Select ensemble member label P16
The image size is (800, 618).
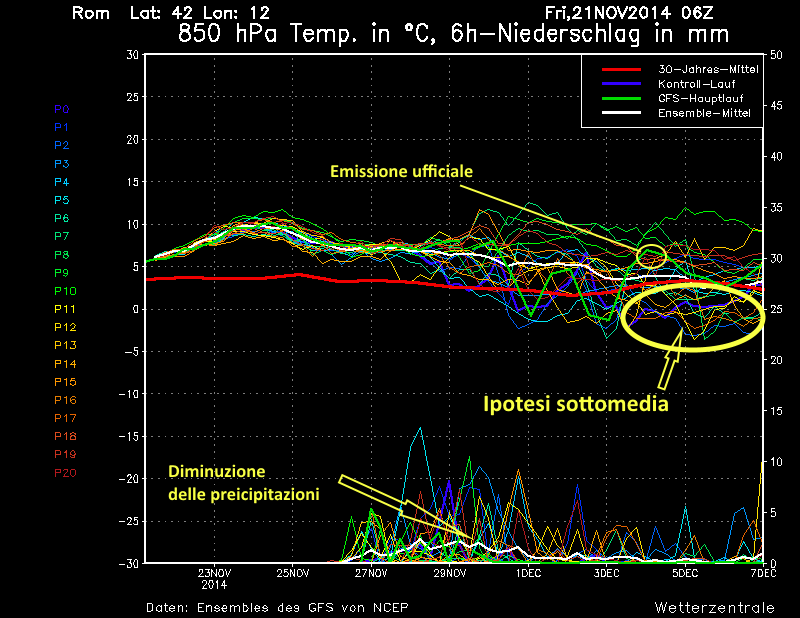pos(65,400)
